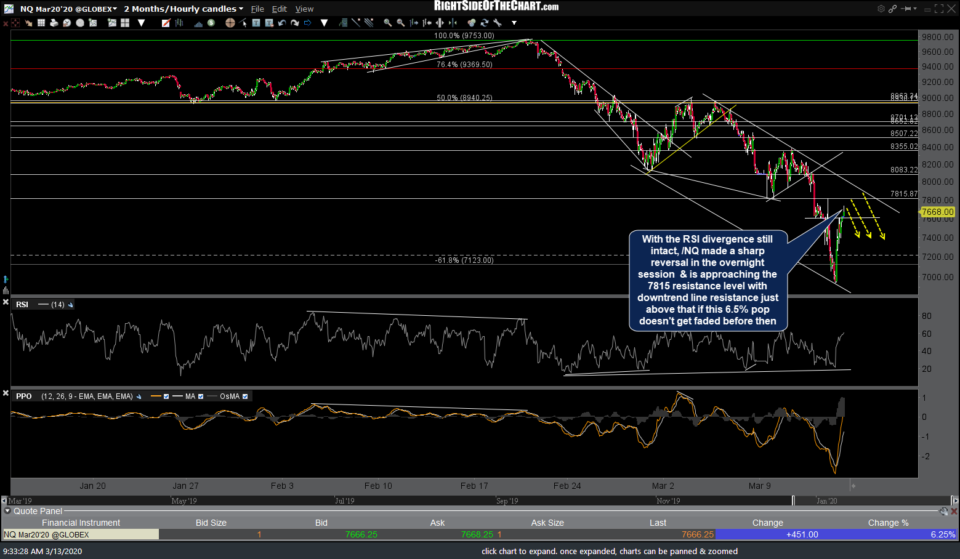Open the Edit menu
960x559 pixels.
[x=279, y=9]
